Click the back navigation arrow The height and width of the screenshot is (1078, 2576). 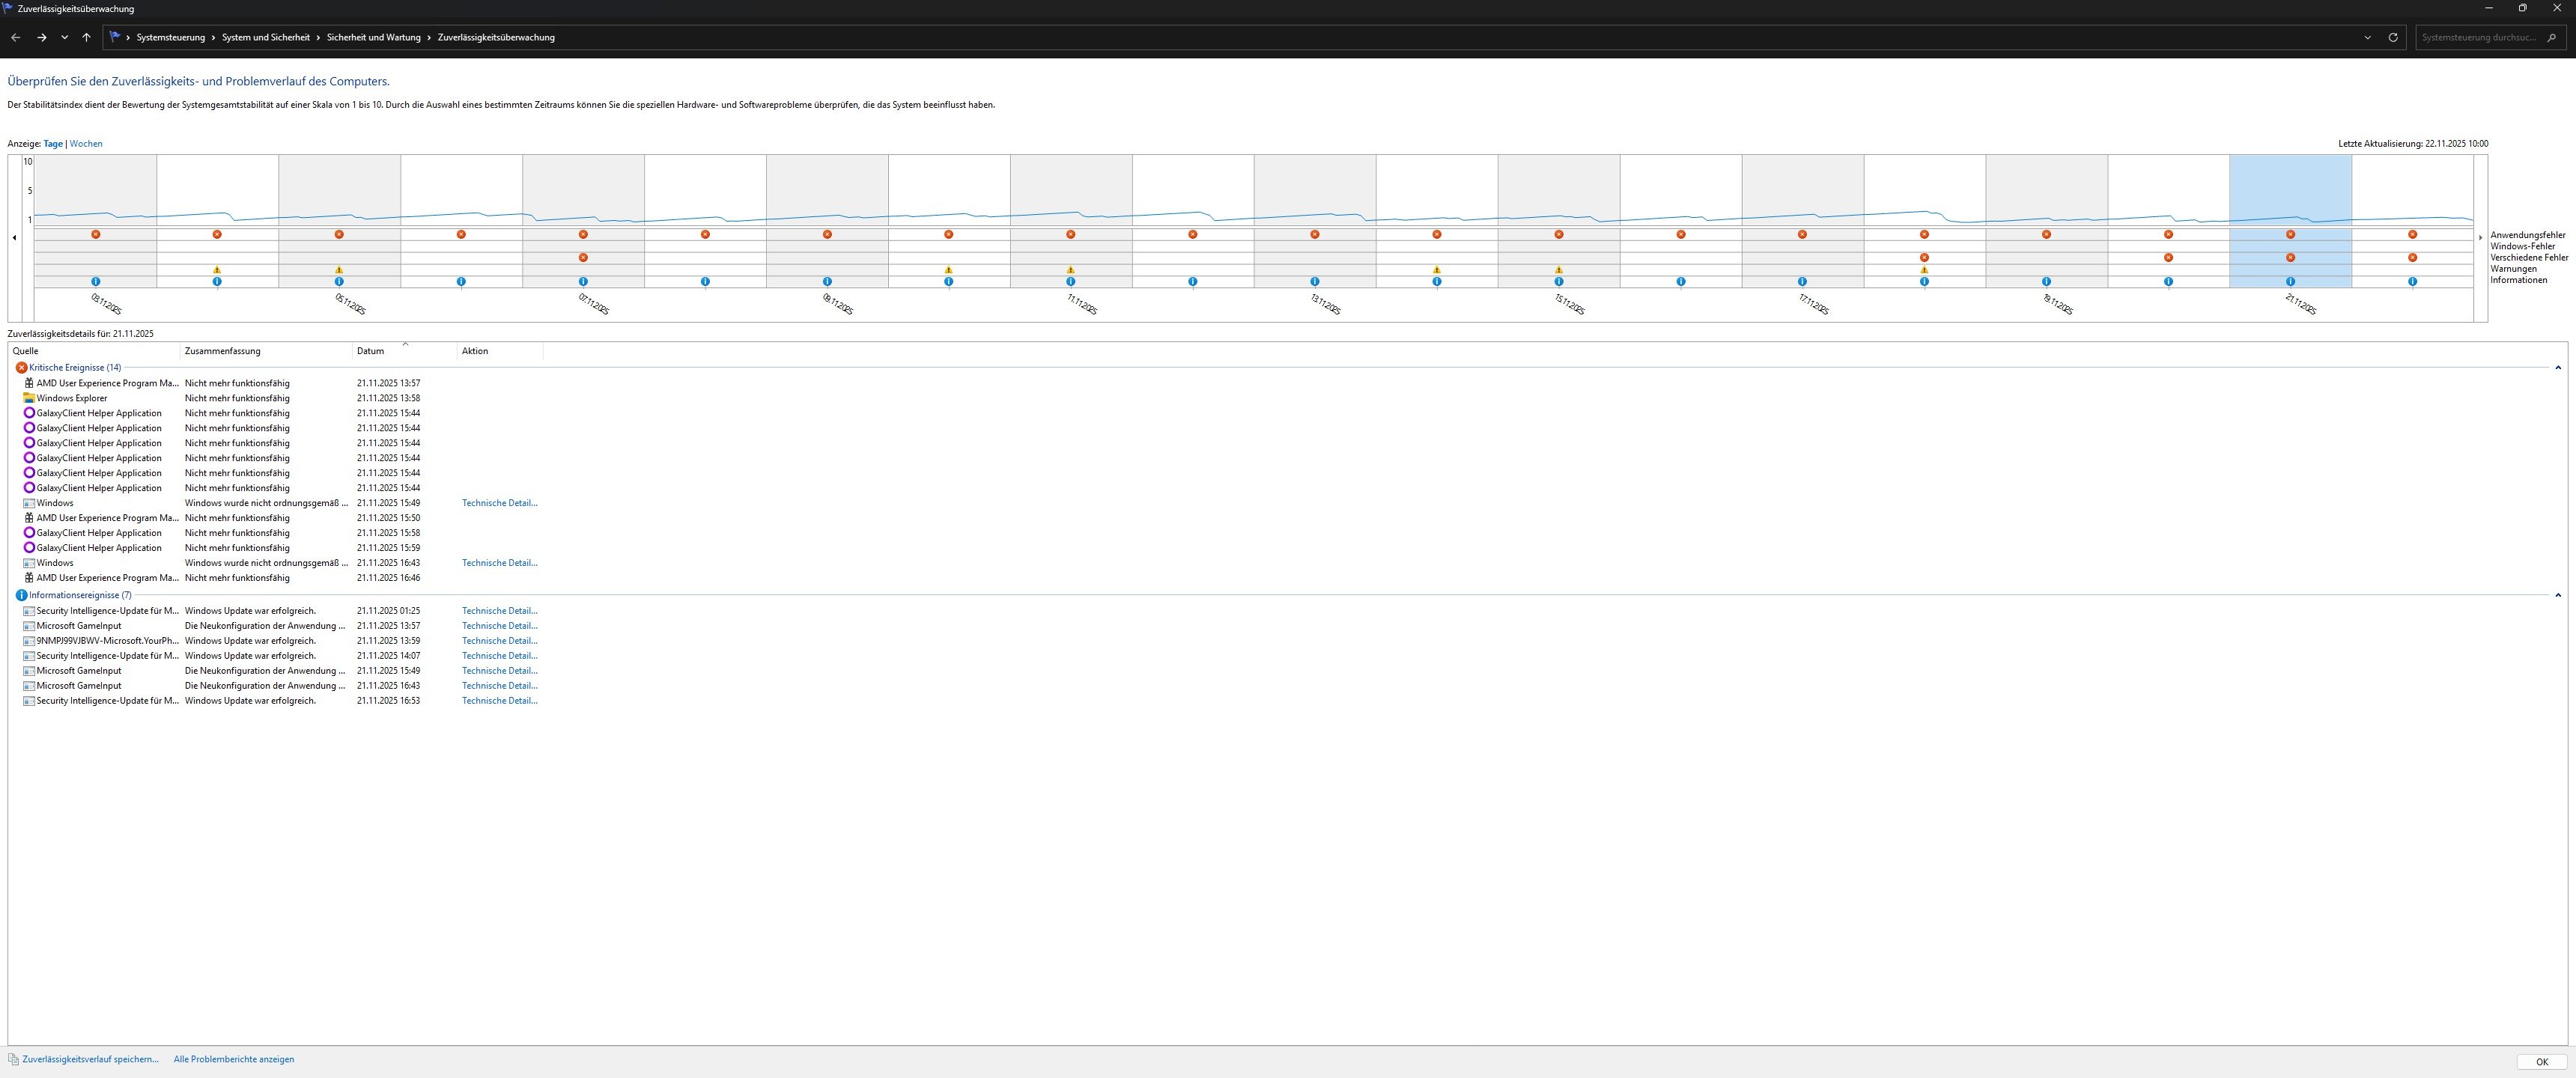15,37
